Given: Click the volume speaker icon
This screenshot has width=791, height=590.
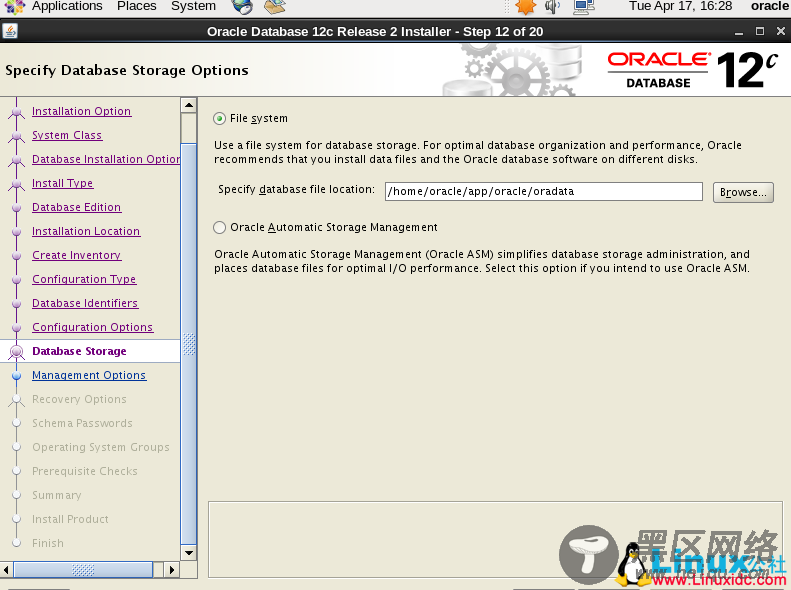Looking at the screenshot, I should [553, 7].
